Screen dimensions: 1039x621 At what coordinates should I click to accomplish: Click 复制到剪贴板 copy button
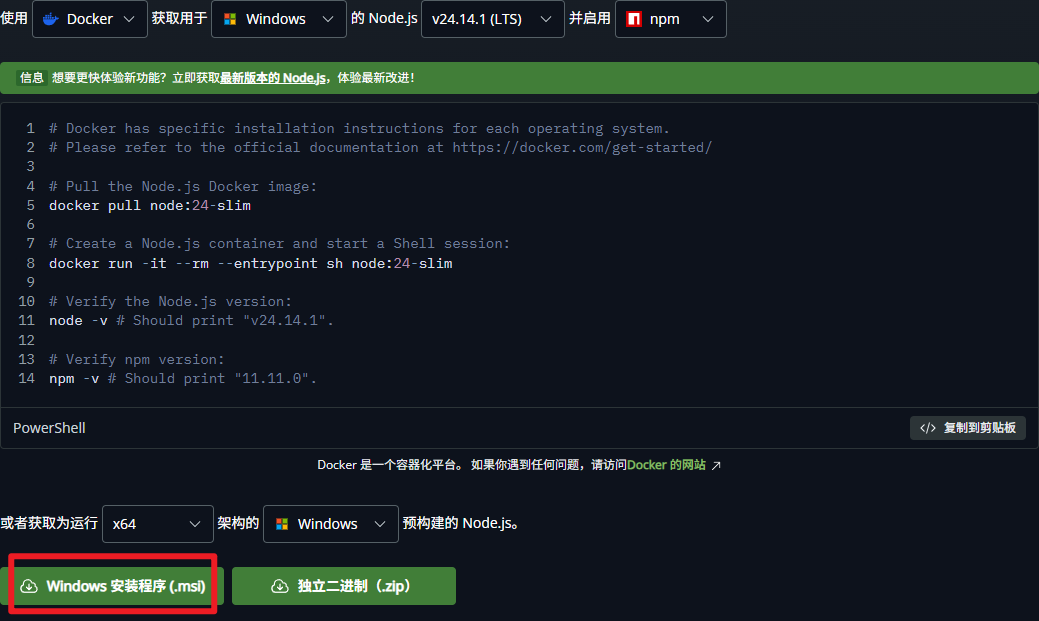[x=967, y=428]
